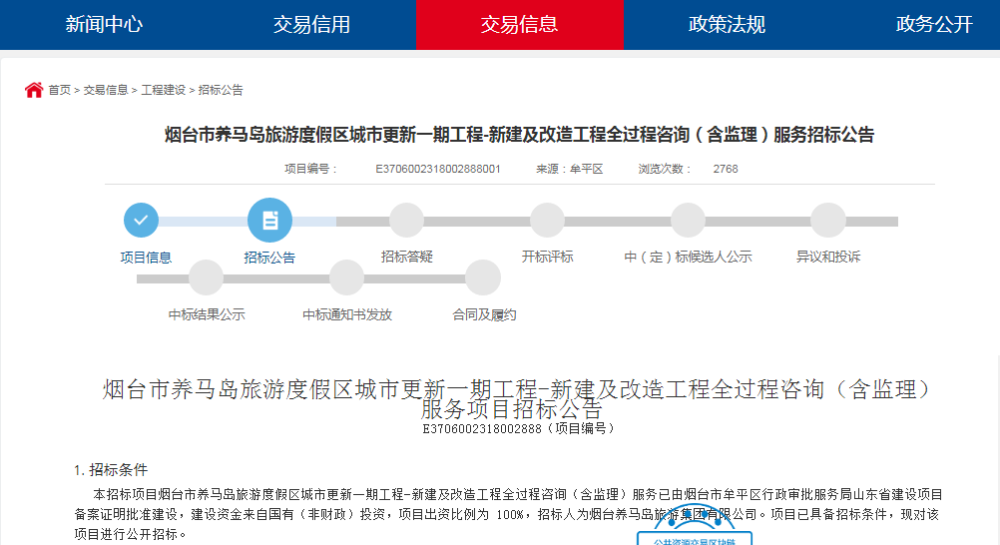
Task: Click the 招标公告 breadcrumb link
Action: pos(221,91)
